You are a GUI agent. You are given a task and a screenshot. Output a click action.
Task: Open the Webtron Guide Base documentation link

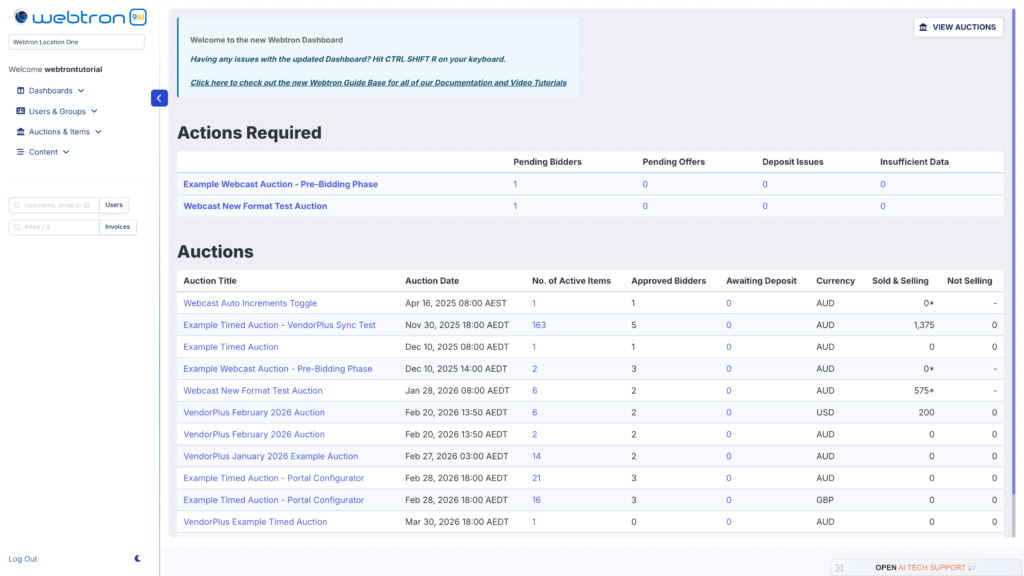pyautogui.click(x=378, y=82)
